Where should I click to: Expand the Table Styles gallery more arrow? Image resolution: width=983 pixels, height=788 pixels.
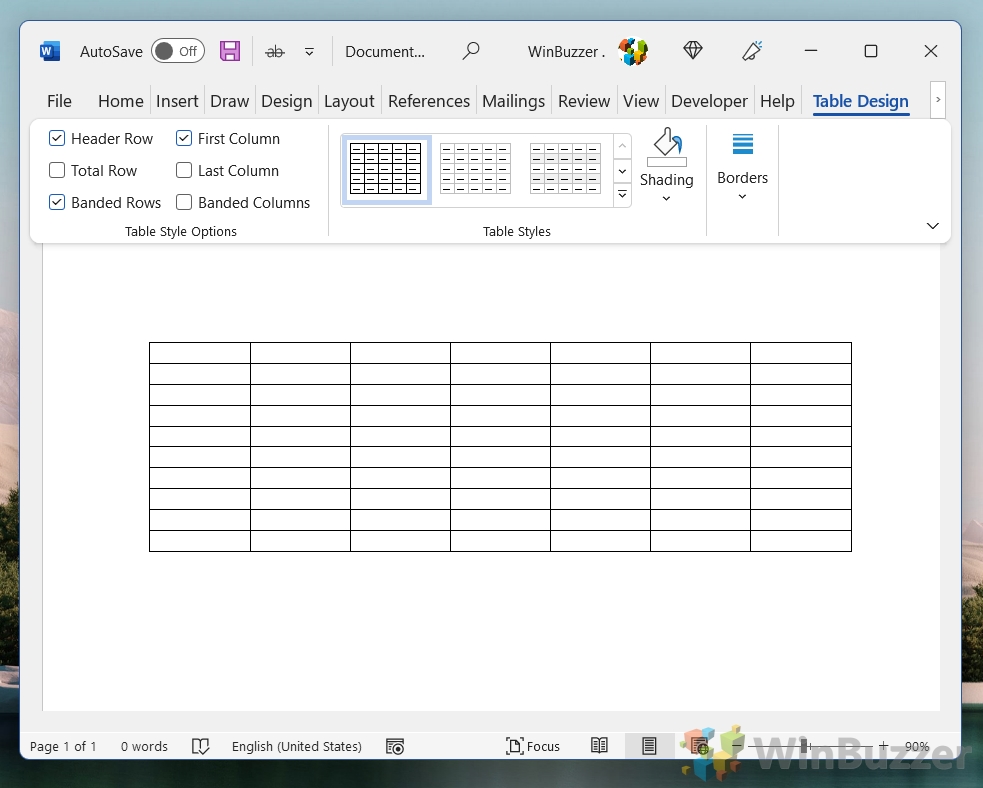(x=622, y=195)
